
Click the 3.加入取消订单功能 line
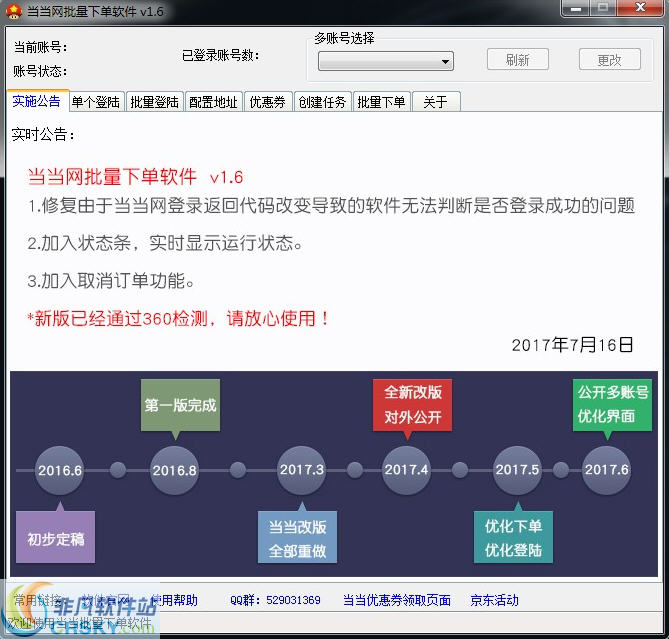(x=111, y=281)
